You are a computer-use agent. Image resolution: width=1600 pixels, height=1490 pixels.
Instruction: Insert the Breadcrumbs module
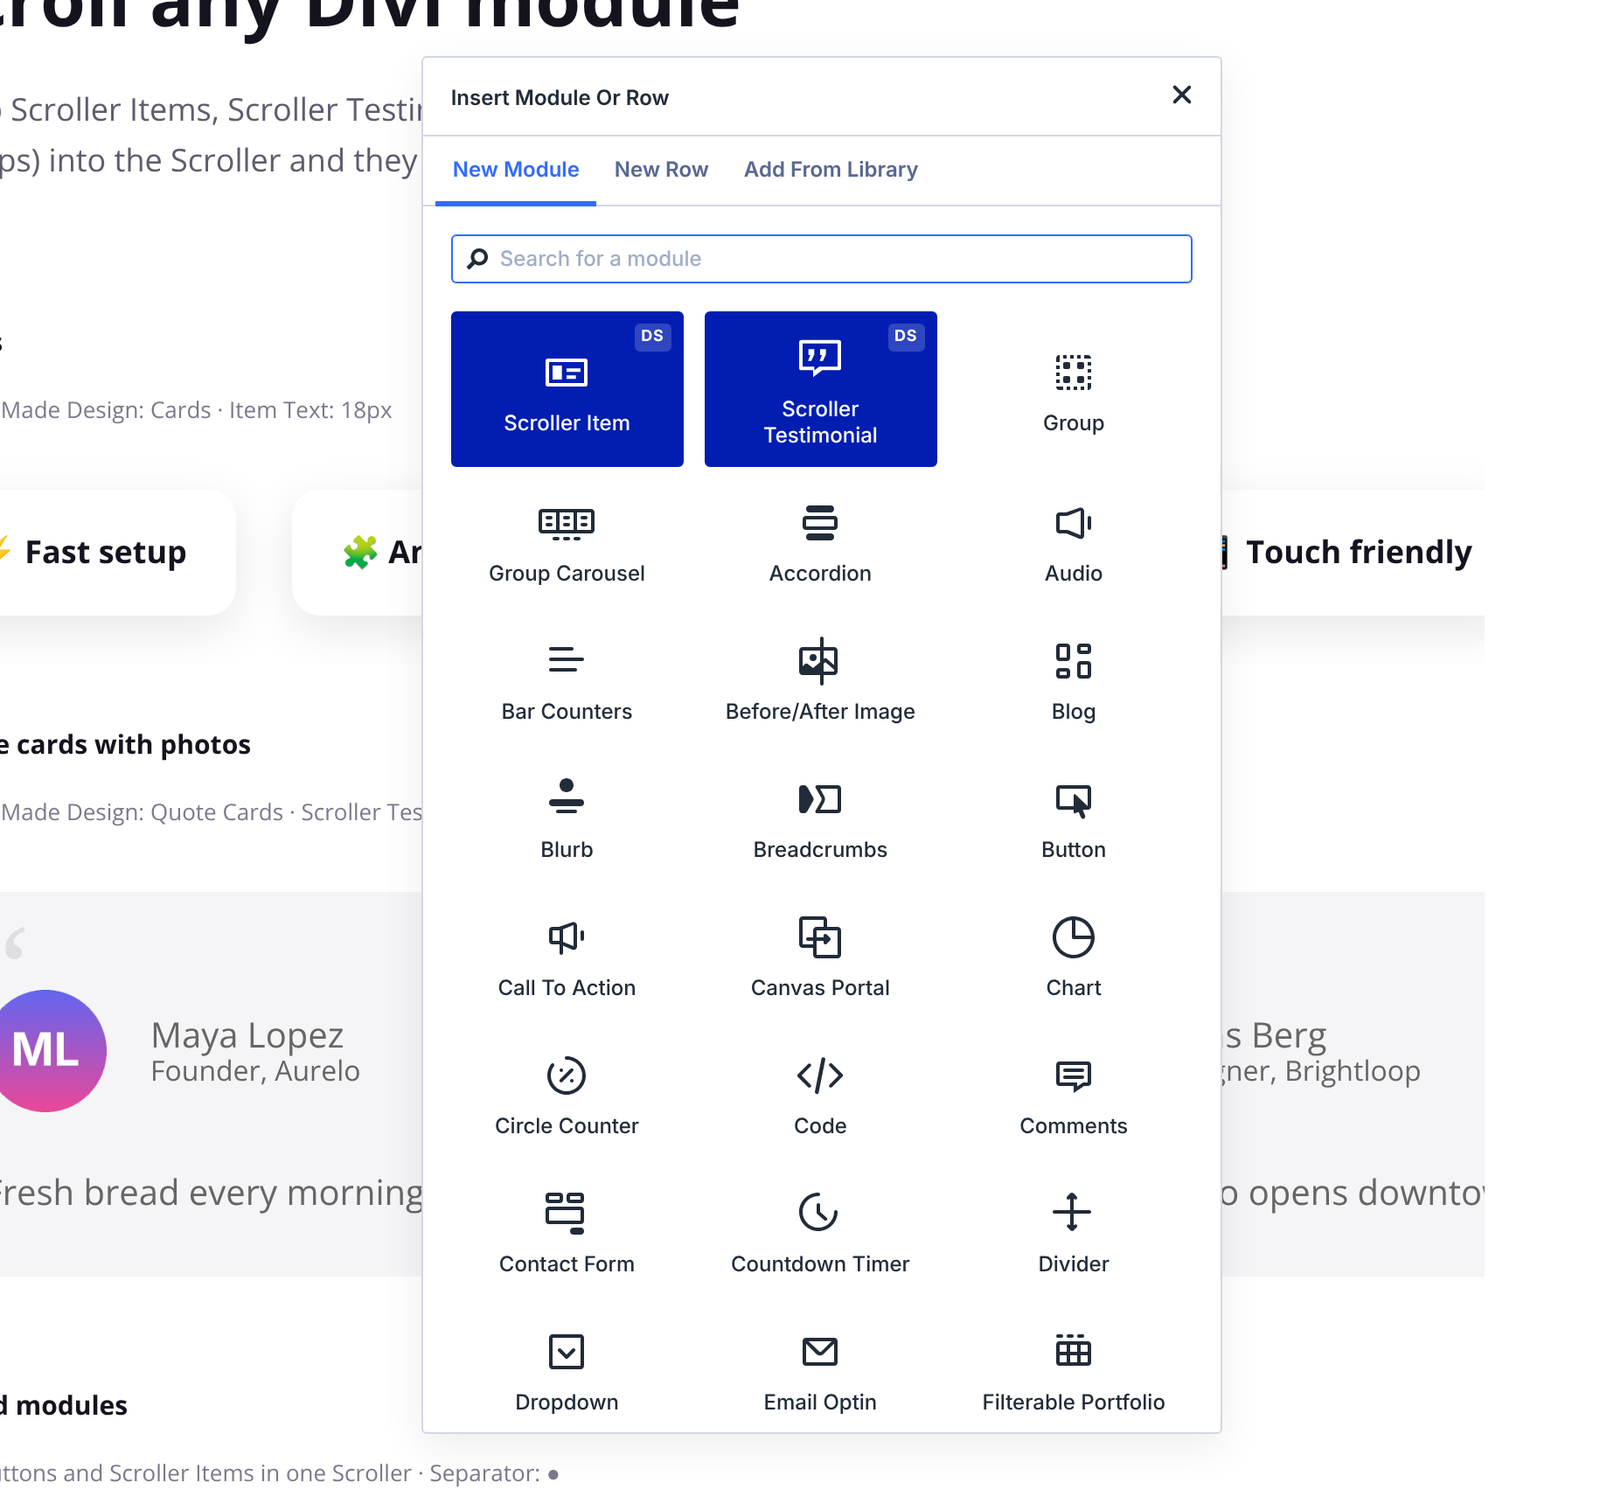(x=820, y=820)
